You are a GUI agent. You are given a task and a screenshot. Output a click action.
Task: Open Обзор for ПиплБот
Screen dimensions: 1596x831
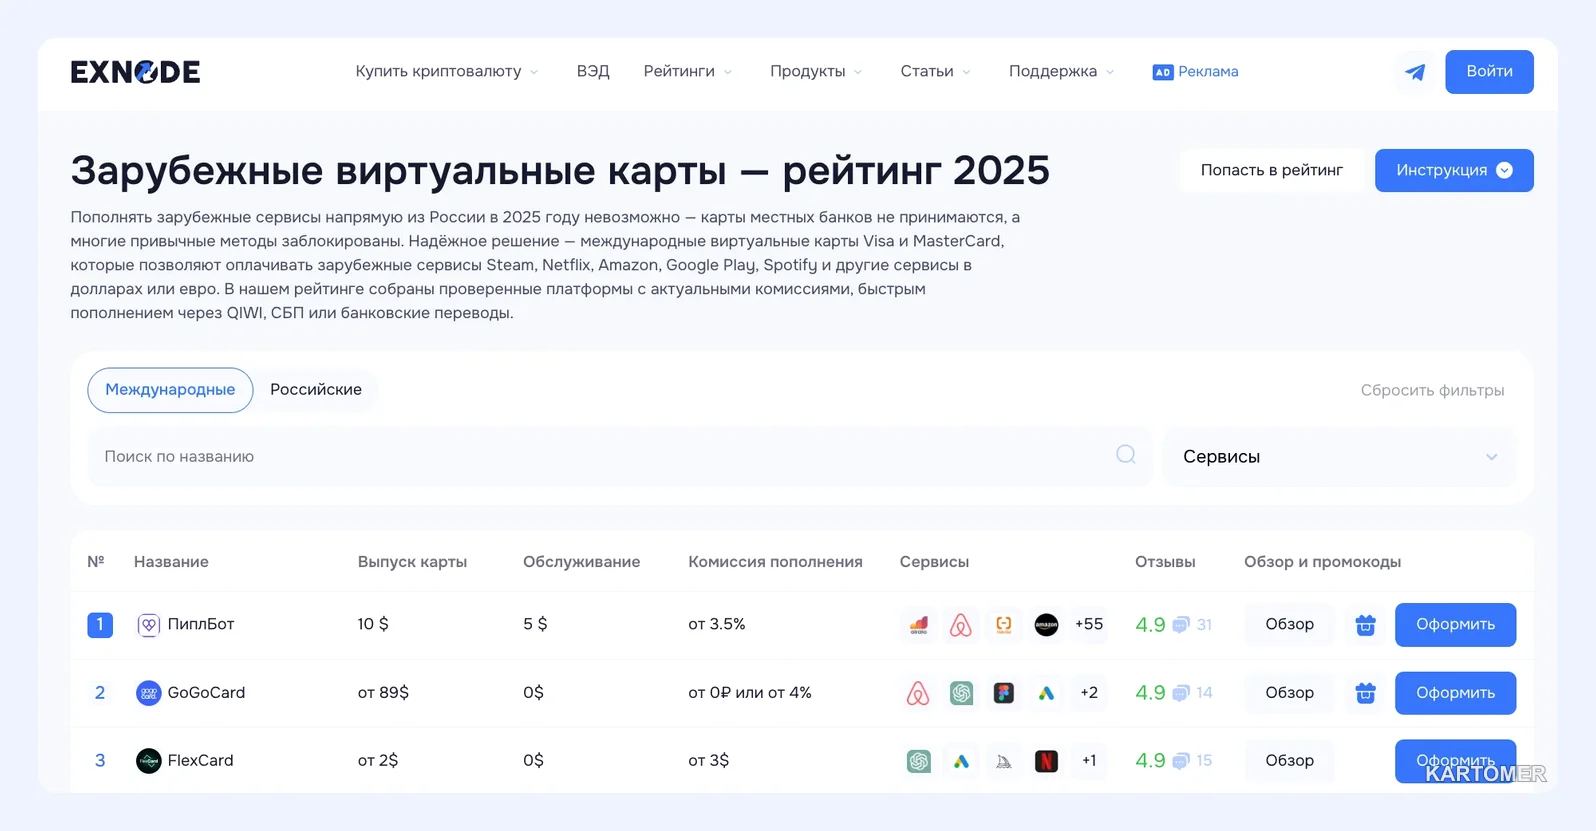(x=1289, y=624)
